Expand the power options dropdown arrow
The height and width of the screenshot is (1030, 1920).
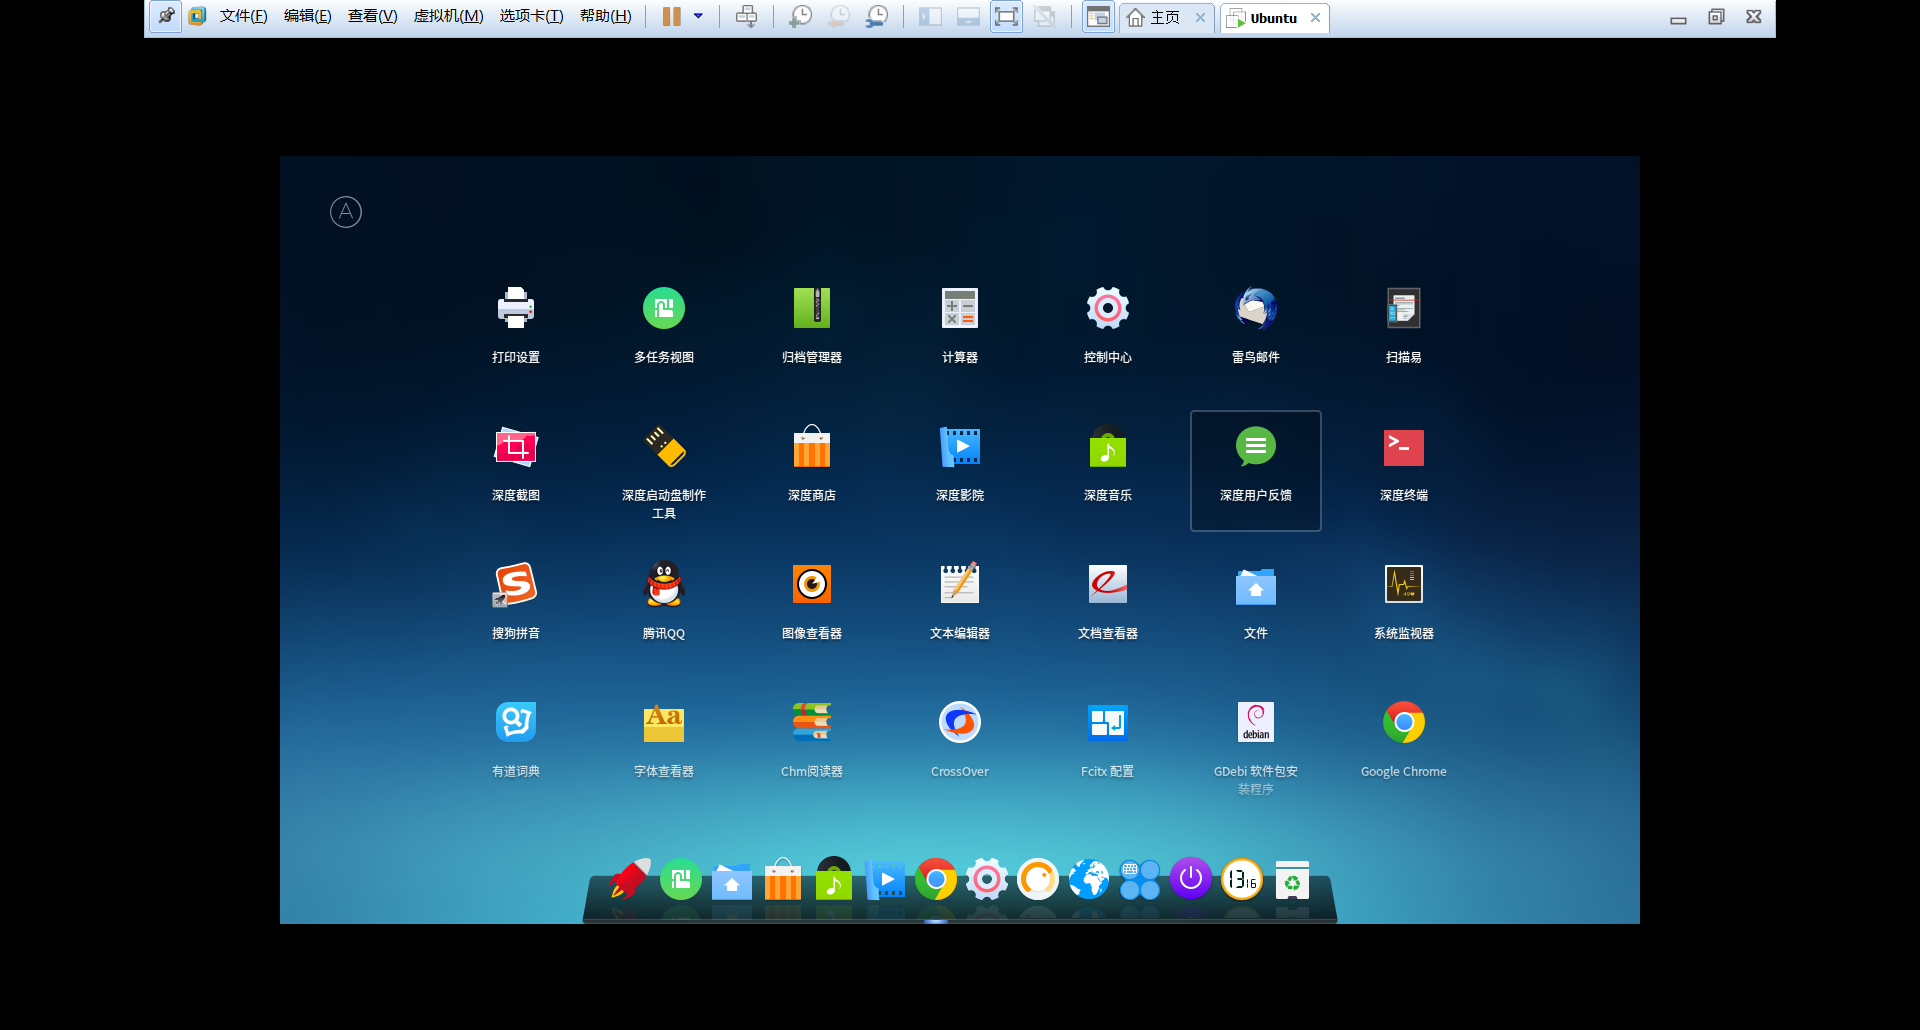(x=698, y=16)
